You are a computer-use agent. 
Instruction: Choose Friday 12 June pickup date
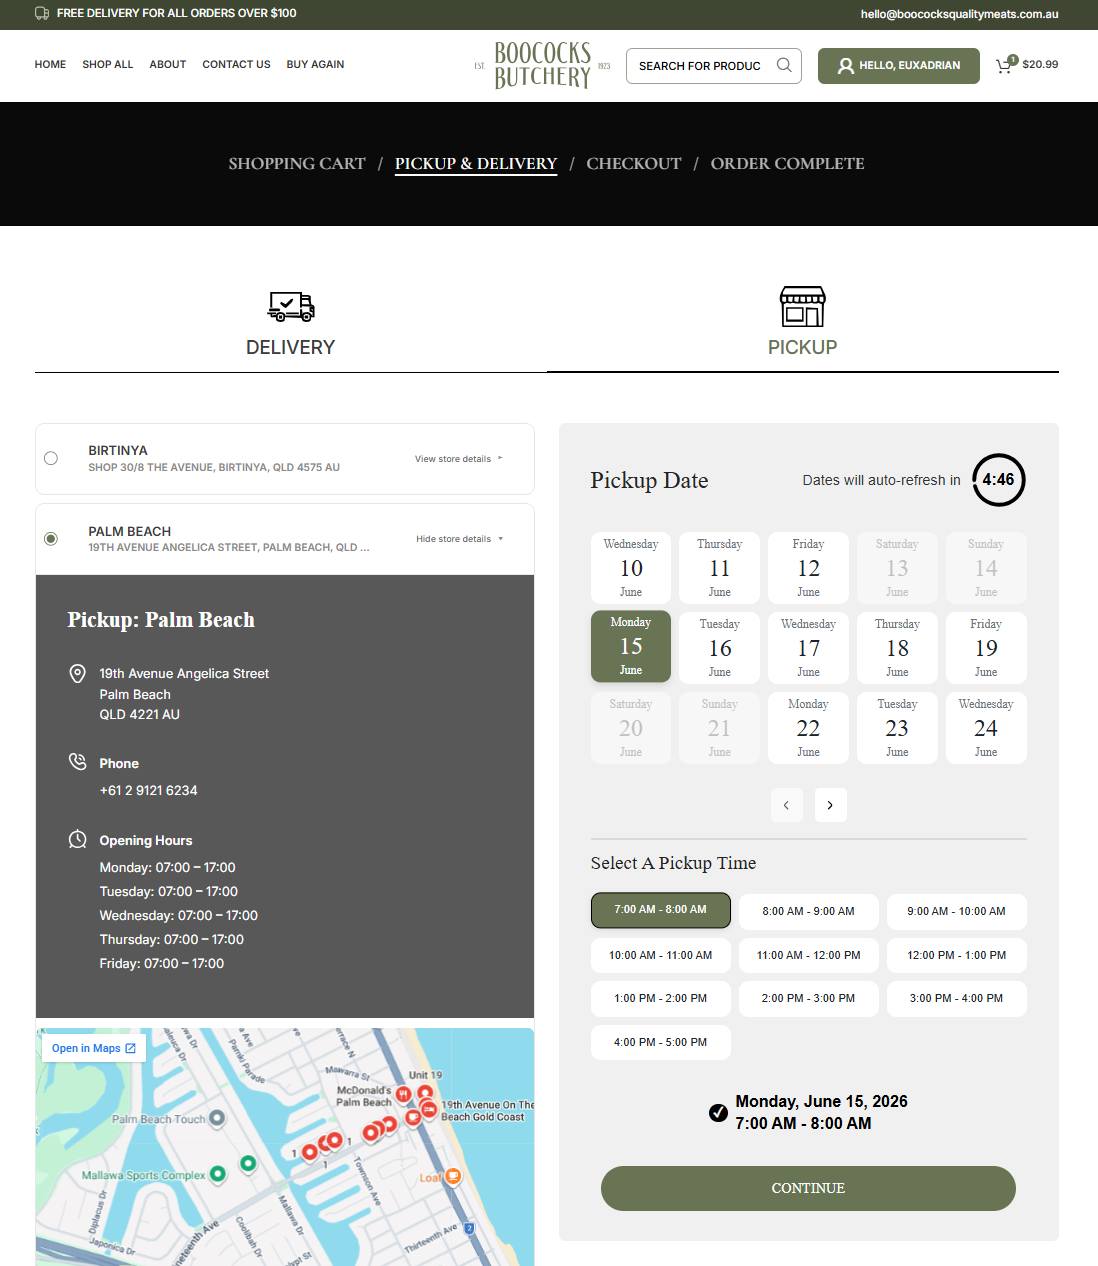click(809, 568)
